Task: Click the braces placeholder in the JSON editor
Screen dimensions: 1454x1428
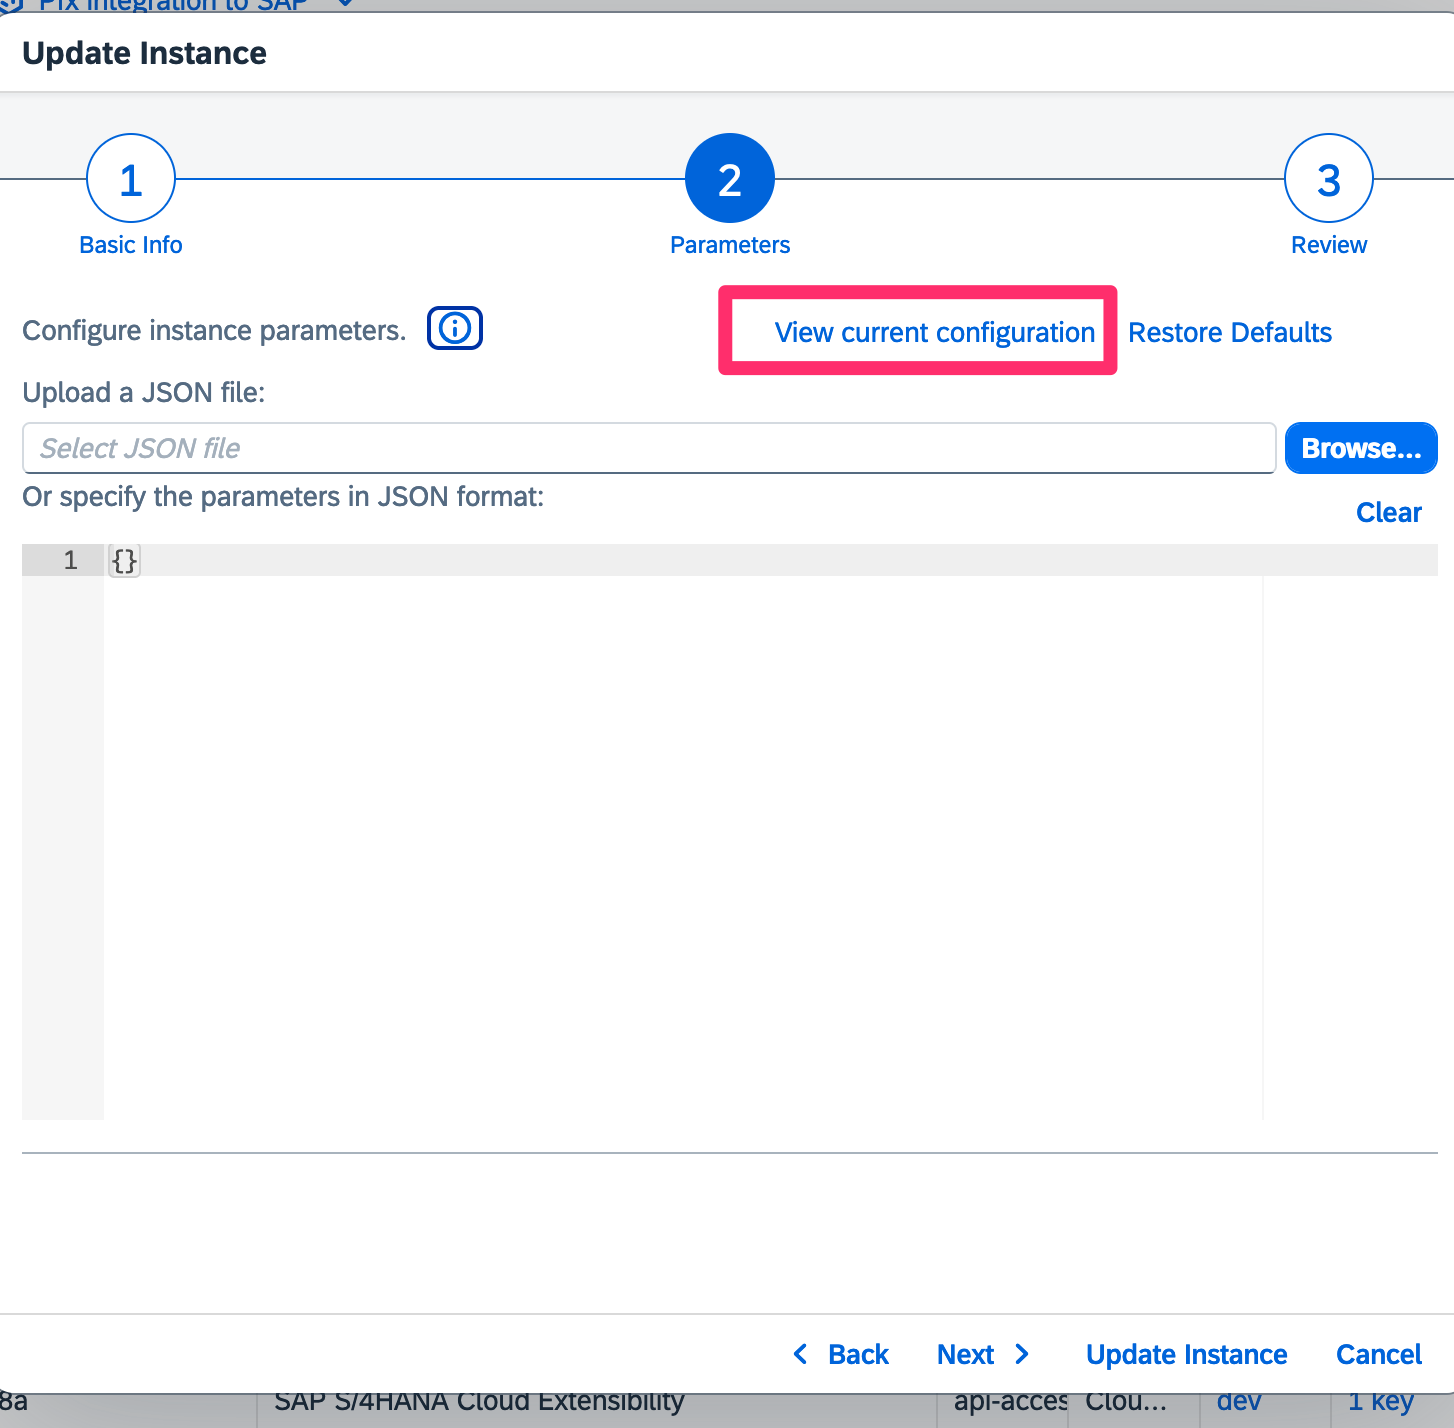Action: (123, 560)
